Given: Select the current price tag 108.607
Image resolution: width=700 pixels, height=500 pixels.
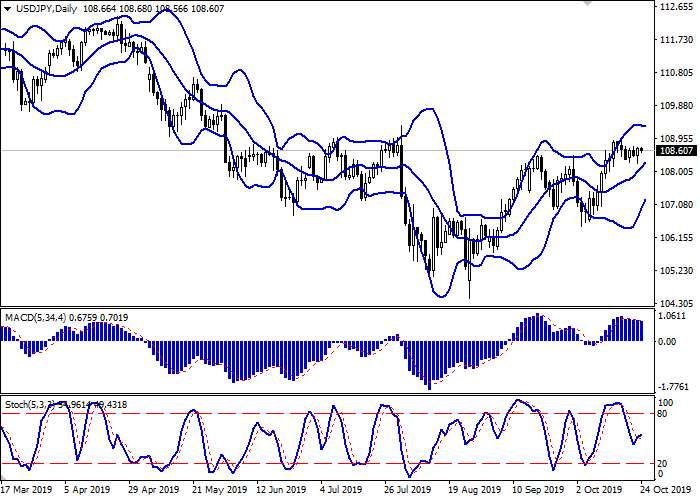Looking at the screenshot, I should [x=678, y=150].
